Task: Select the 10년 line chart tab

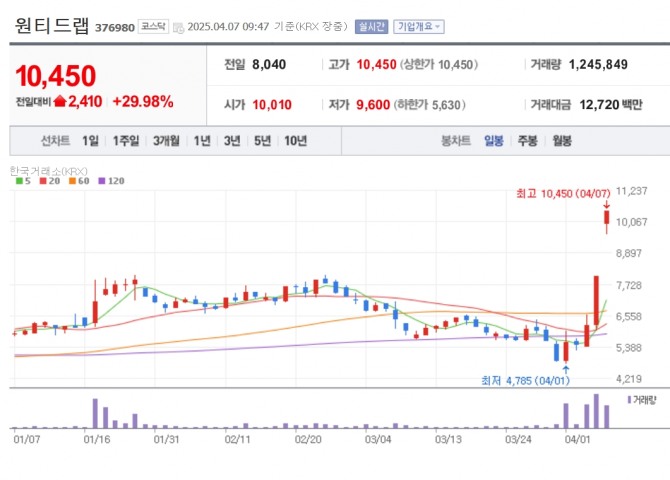Action: pyautogui.click(x=296, y=141)
